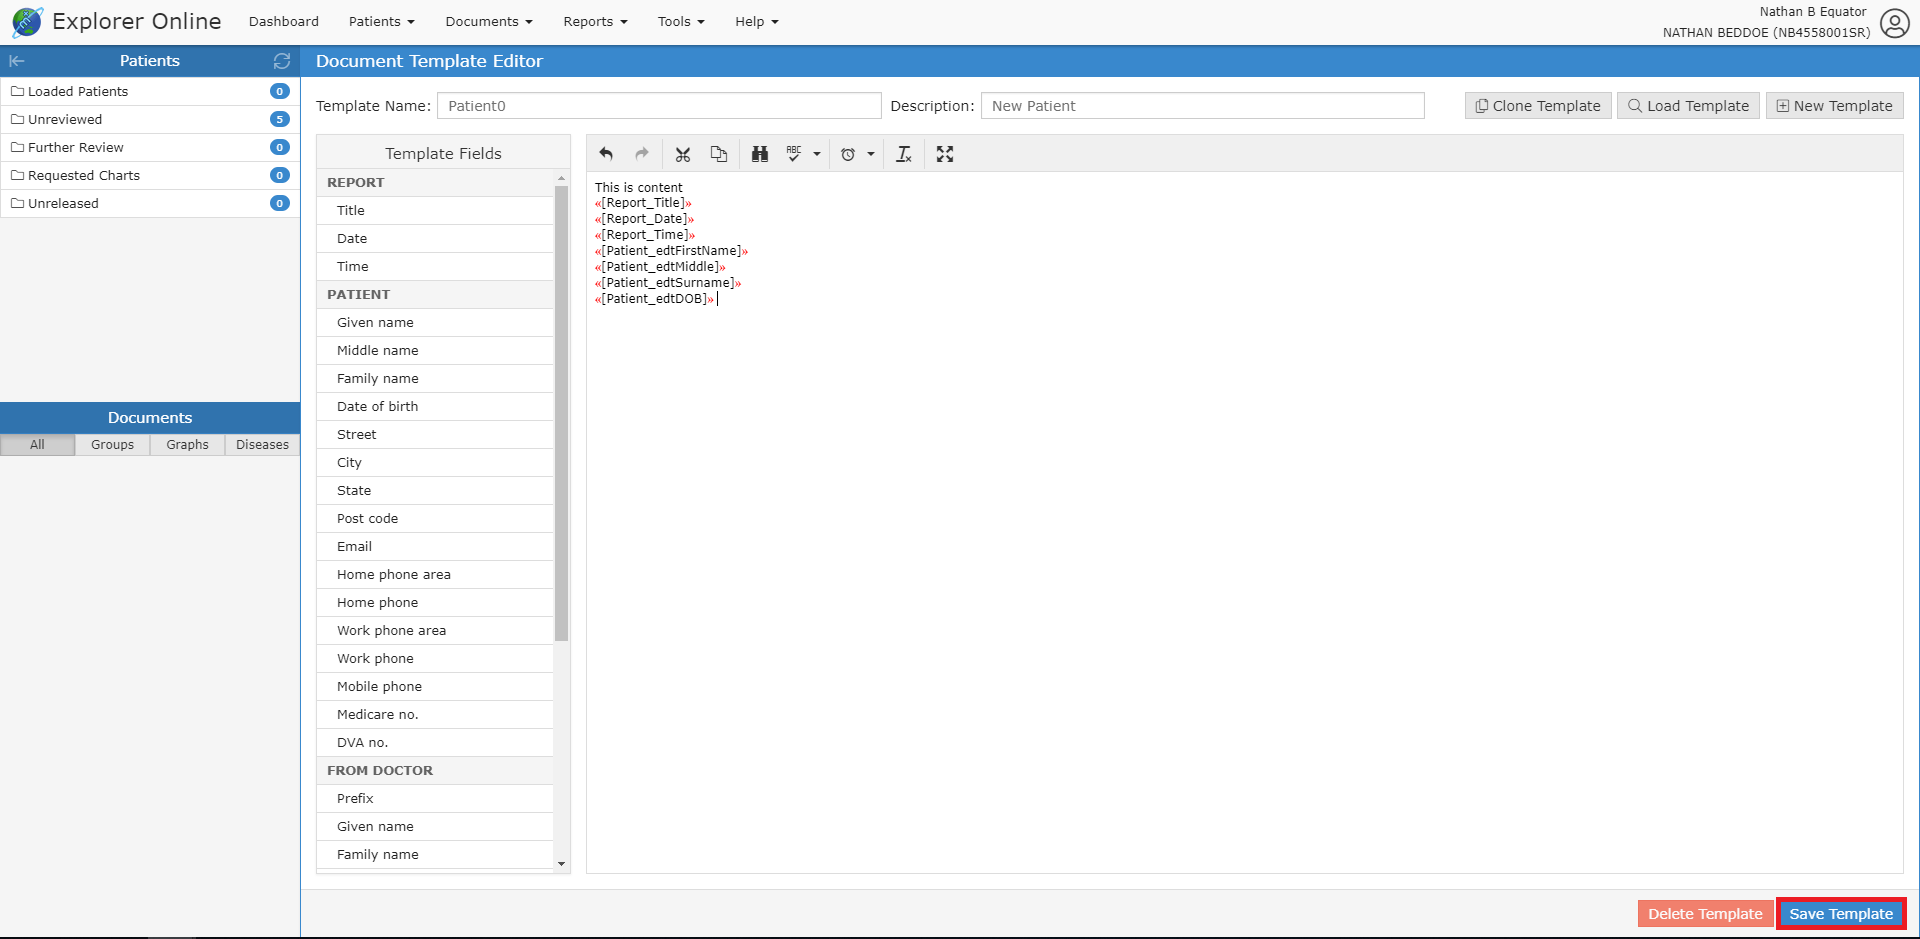
Task: Click the alarm clock icon in the toolbar
Action: (x=848, y=154)
